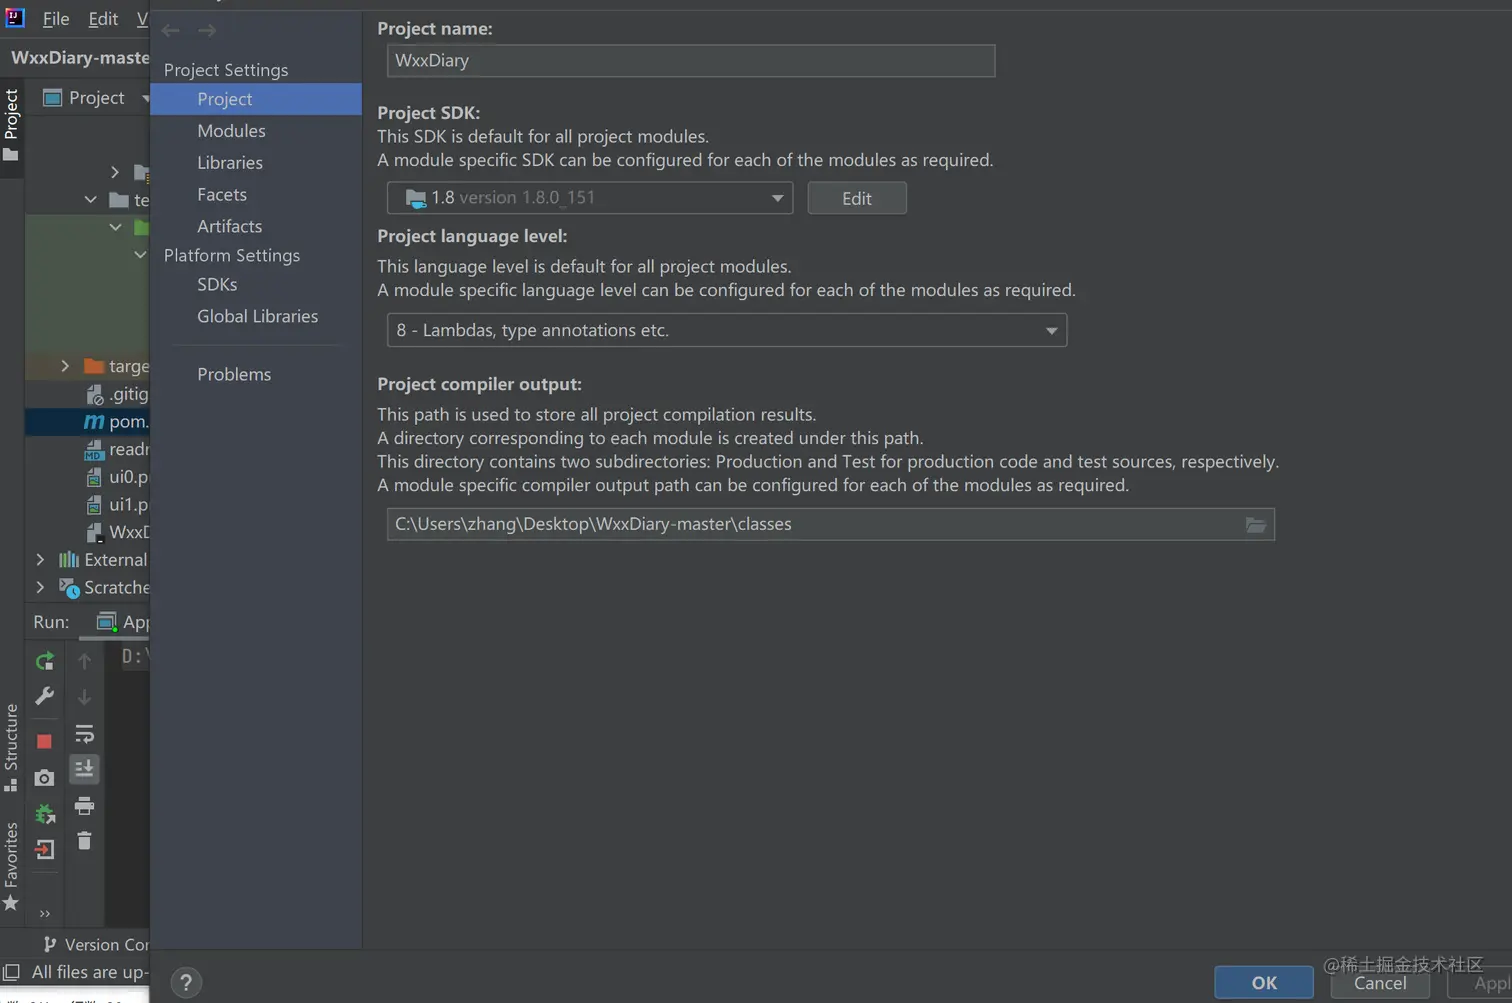Open the Favorites tool window side tab
The width and height of the screenshot is (1512, 1003).
pos(11,866)
